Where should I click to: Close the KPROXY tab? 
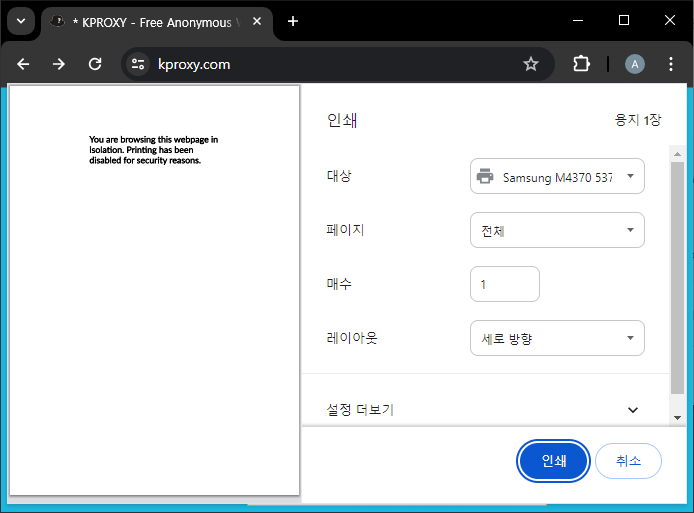click(x=257, y=21)
